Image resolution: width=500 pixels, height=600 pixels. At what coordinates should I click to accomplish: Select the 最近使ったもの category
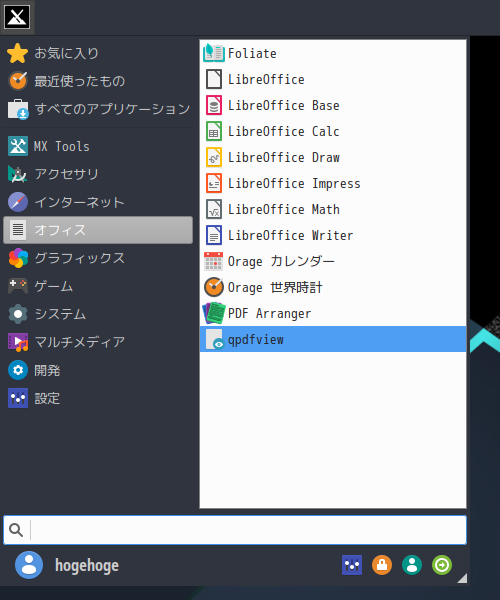80,81
